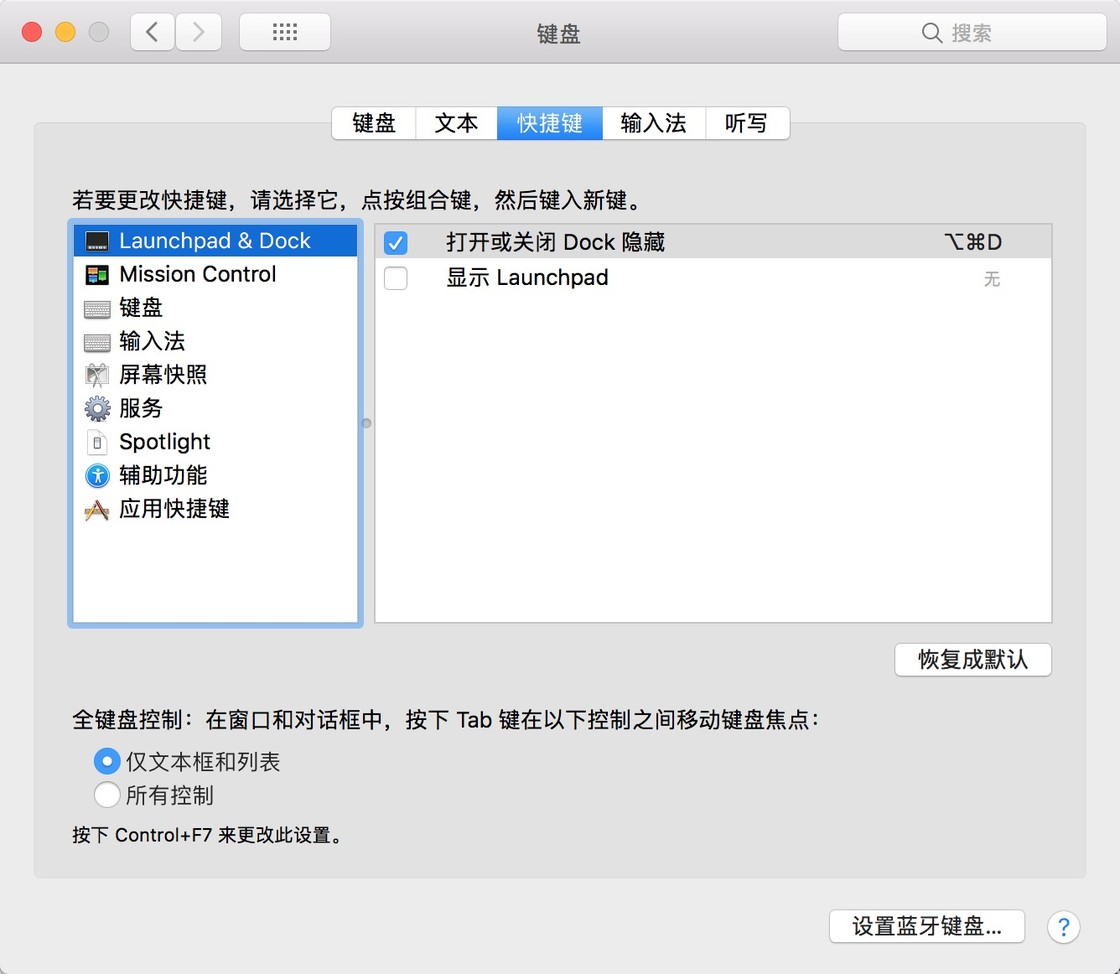Enable the 显示 Launchpad checkbox

(396, 278)
